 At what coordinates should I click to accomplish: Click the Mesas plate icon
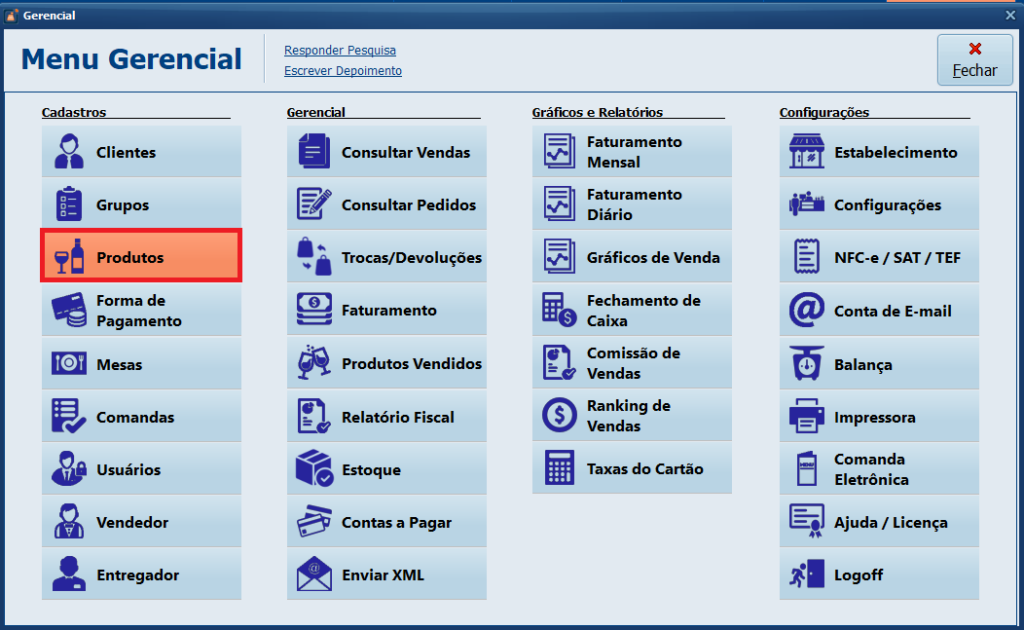(69, 364)
